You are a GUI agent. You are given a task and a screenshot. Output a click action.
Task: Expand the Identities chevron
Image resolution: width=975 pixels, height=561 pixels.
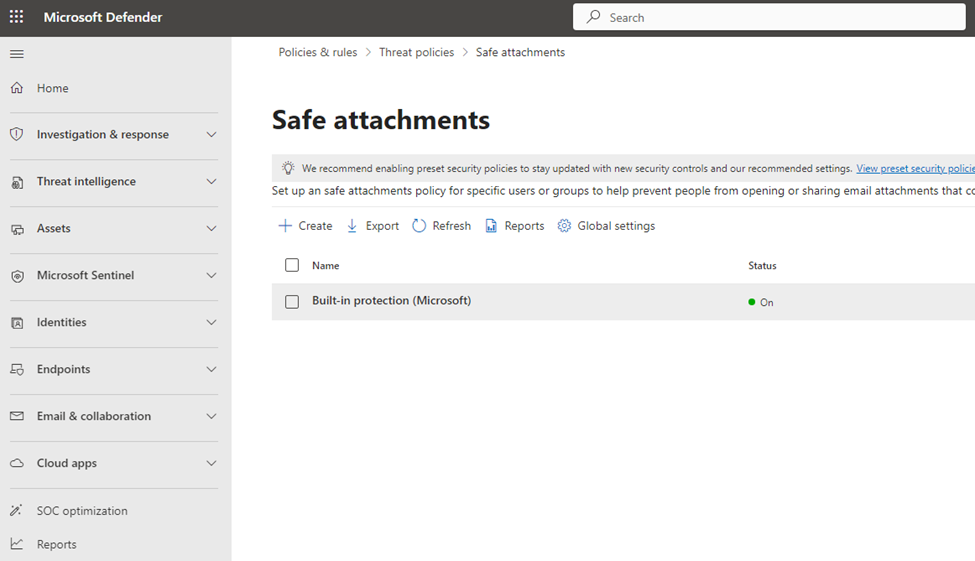(x=211, y=322)
